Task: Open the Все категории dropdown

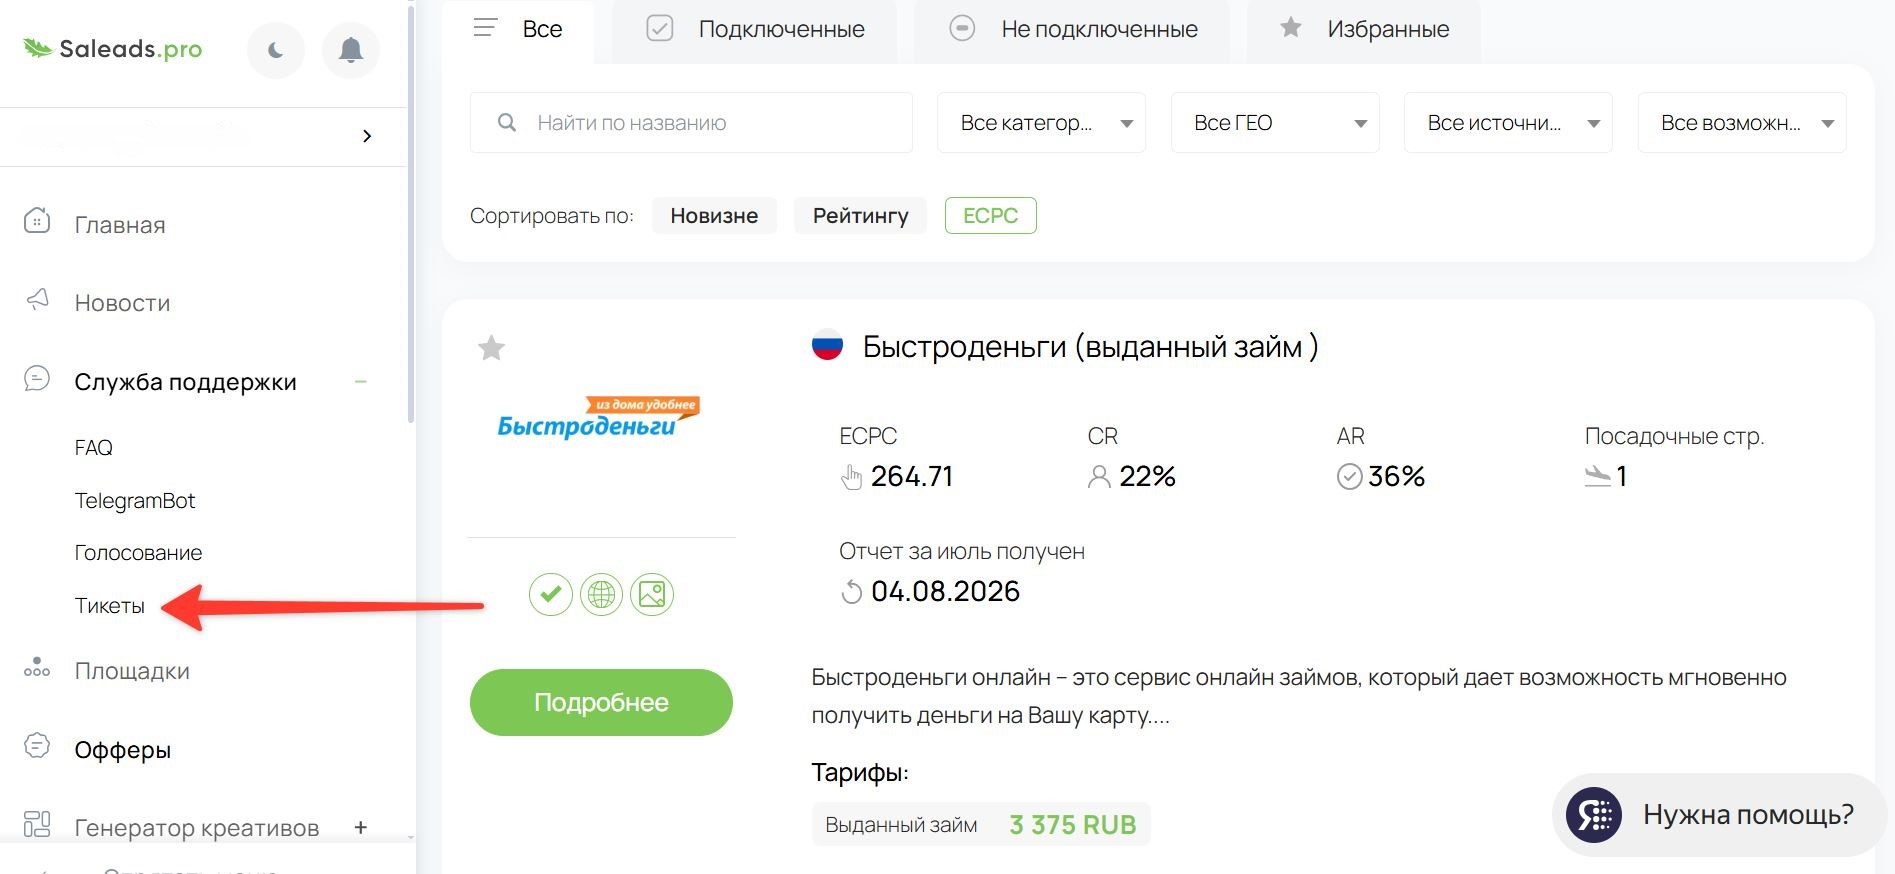Action: [x=1041, y=123]
